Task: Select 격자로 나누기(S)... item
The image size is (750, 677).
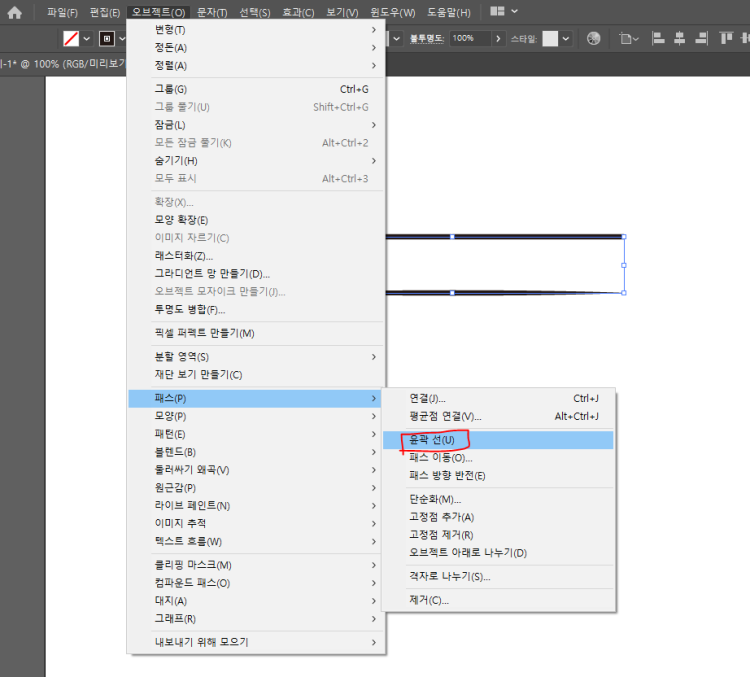Action: tap(498, 577)
